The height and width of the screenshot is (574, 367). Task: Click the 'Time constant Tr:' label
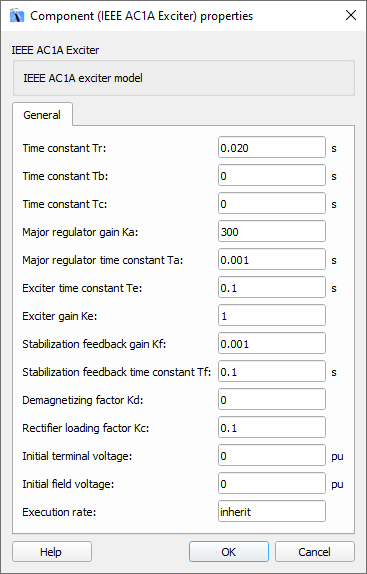pyautogui.click(x=64, y=148)
